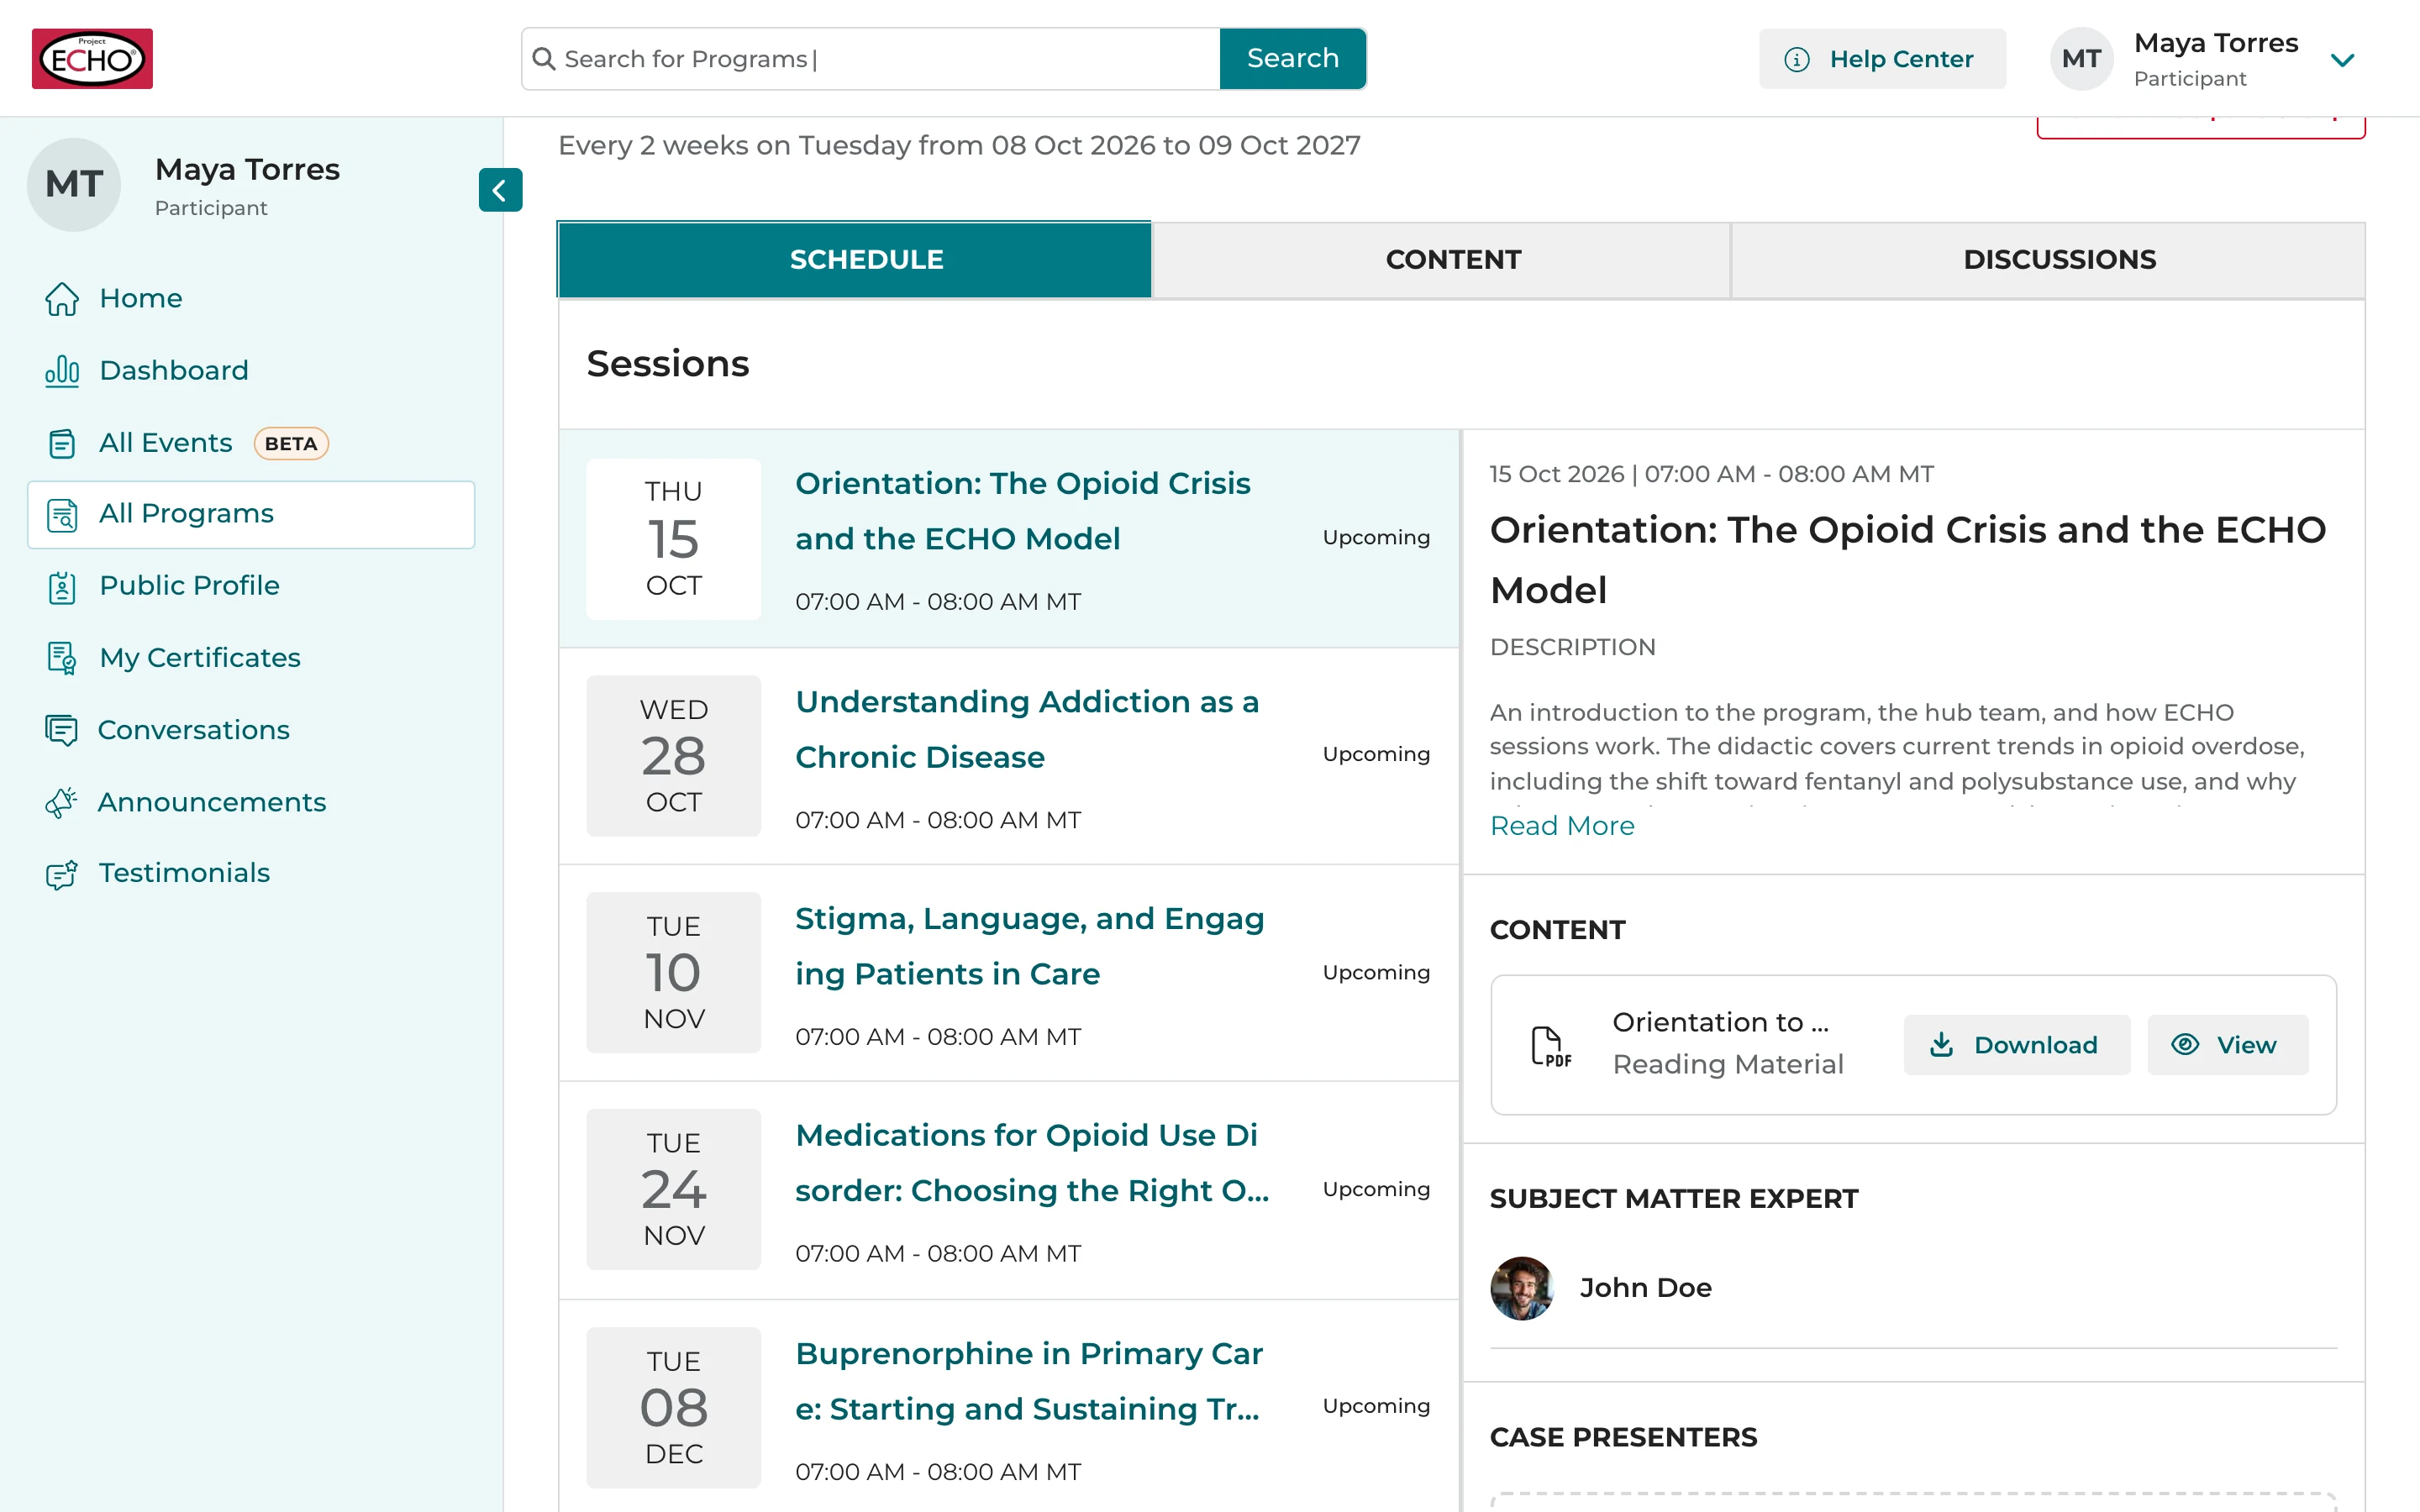Click the My Certificates icon
Image resolution: width=2420 pixels, height=1512 pixels.
[x=62, y=658]
